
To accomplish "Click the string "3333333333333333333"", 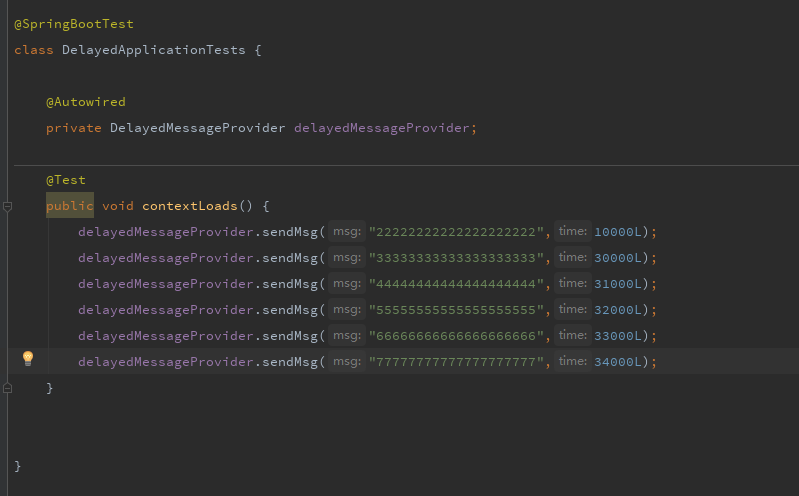I will tap(456, 258).
